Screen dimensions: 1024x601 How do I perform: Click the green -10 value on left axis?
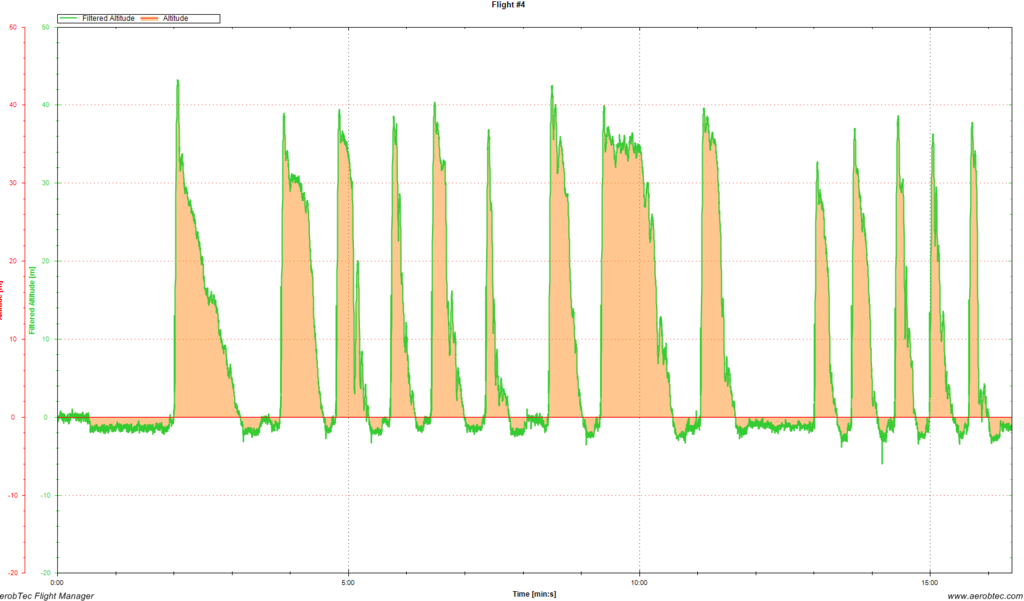point(45,495)
